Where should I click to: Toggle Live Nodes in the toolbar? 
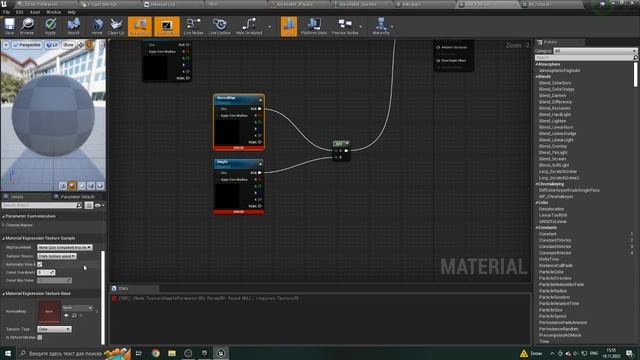pyautogui.click(x=193, y=26)
